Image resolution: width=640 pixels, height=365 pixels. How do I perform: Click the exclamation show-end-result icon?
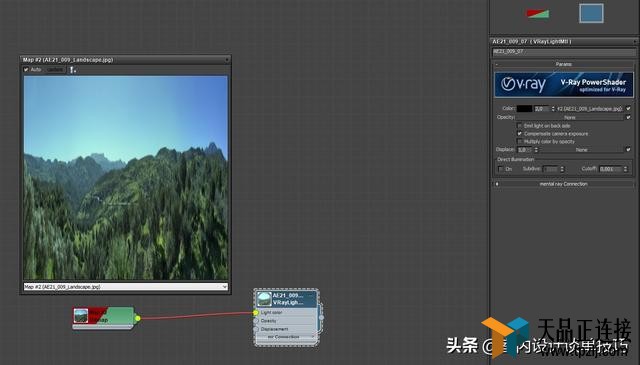click(73, 70)
